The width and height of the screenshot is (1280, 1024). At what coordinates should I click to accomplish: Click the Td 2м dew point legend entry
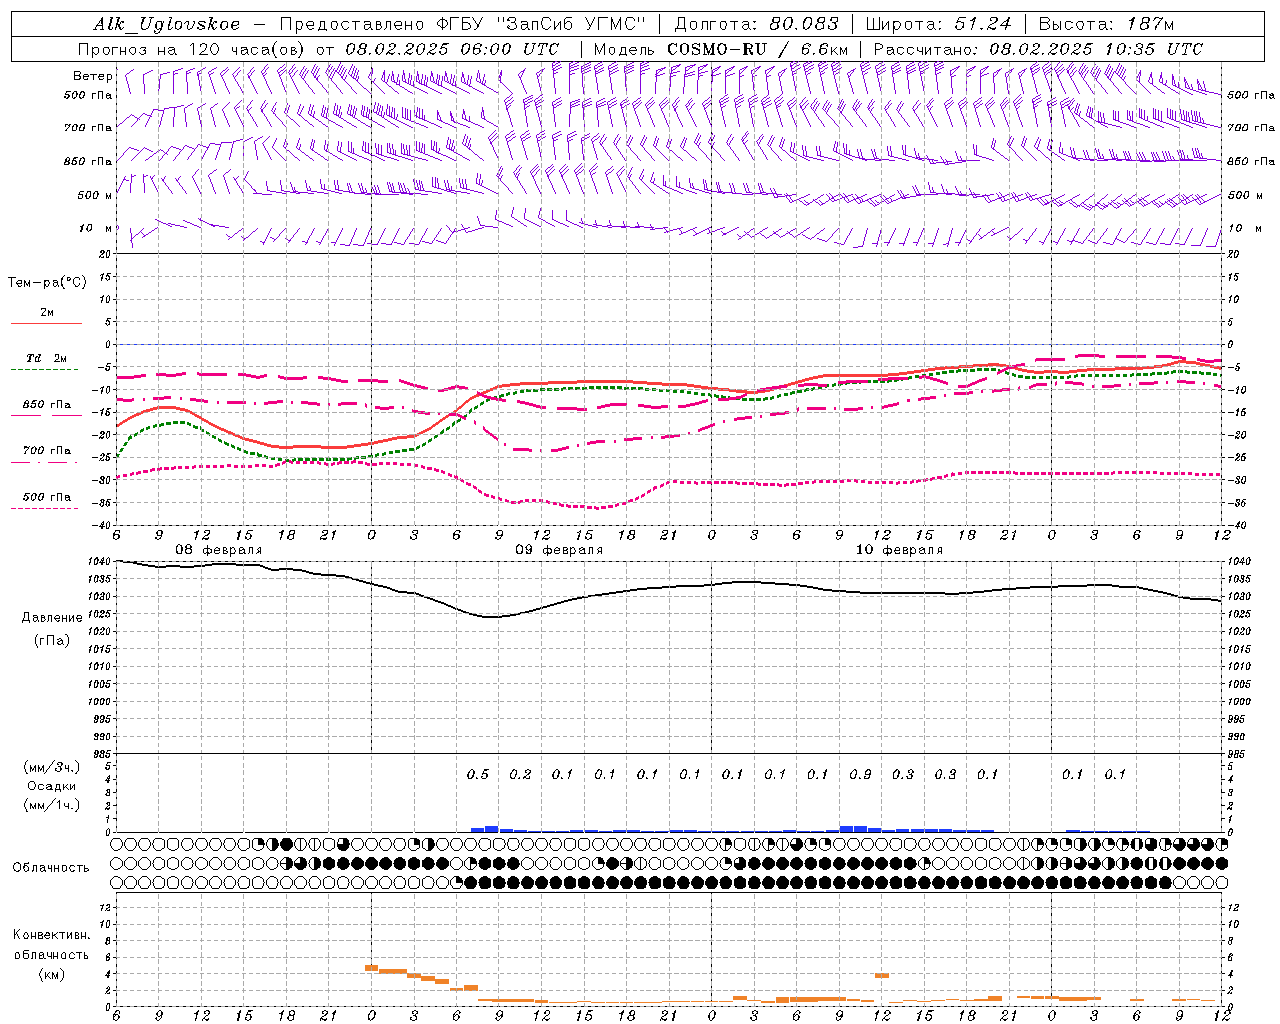click(47, 358)
